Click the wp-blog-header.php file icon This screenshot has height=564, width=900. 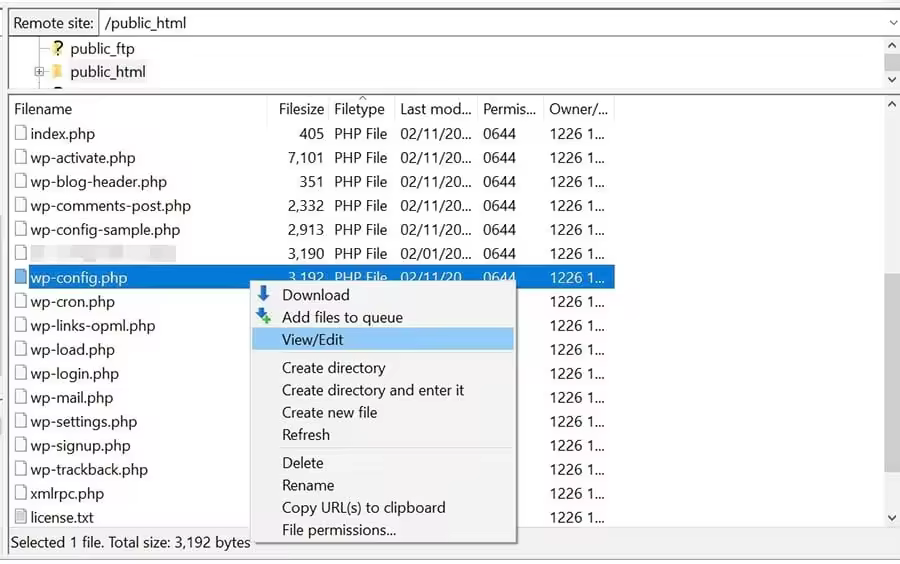21,181
